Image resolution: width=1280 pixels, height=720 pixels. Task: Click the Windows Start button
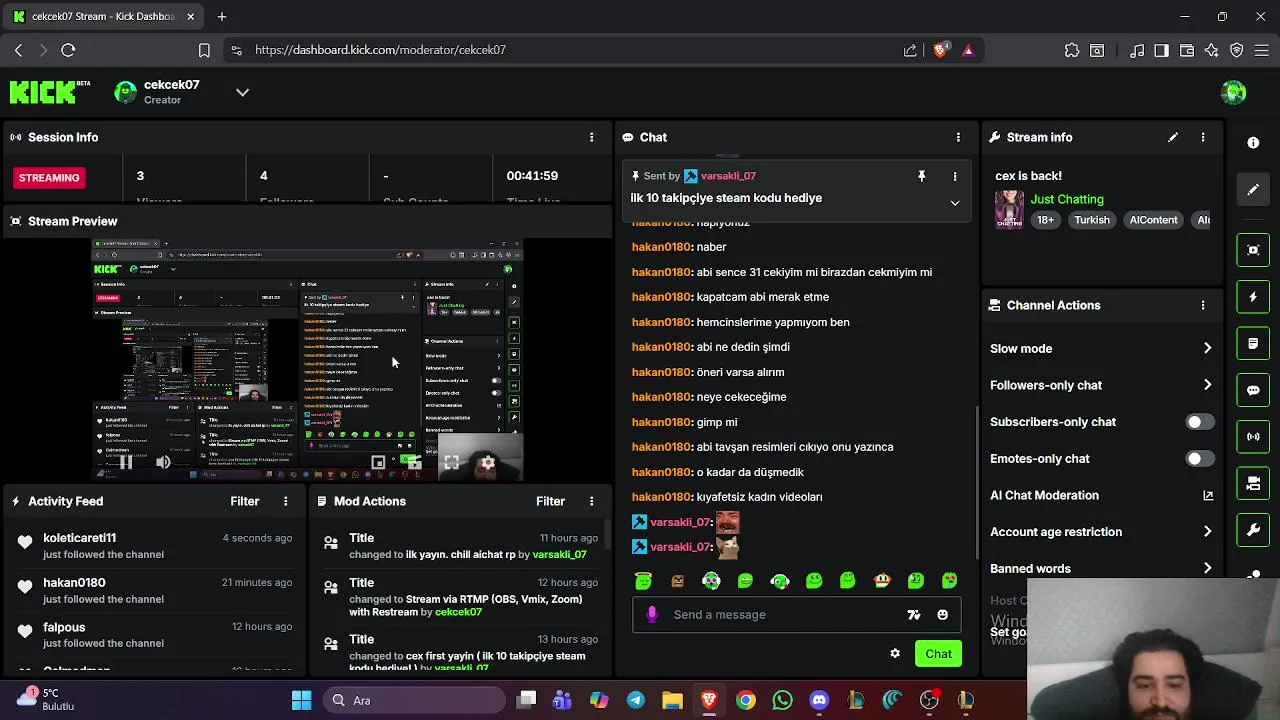(x=301, y=700)
